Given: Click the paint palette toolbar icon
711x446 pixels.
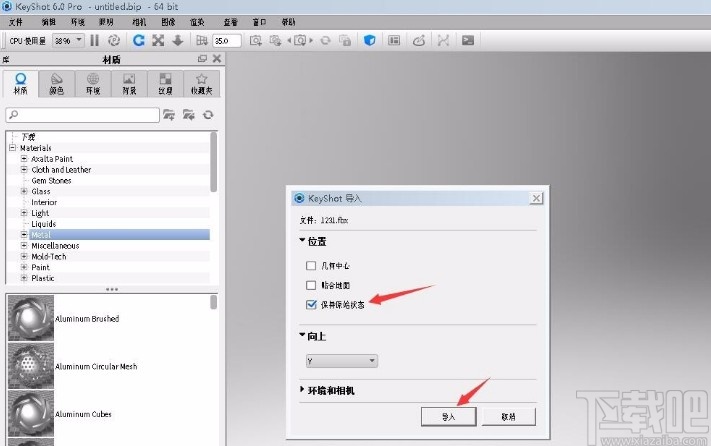Looking at the screenshot, I should (x=419, y=40).
